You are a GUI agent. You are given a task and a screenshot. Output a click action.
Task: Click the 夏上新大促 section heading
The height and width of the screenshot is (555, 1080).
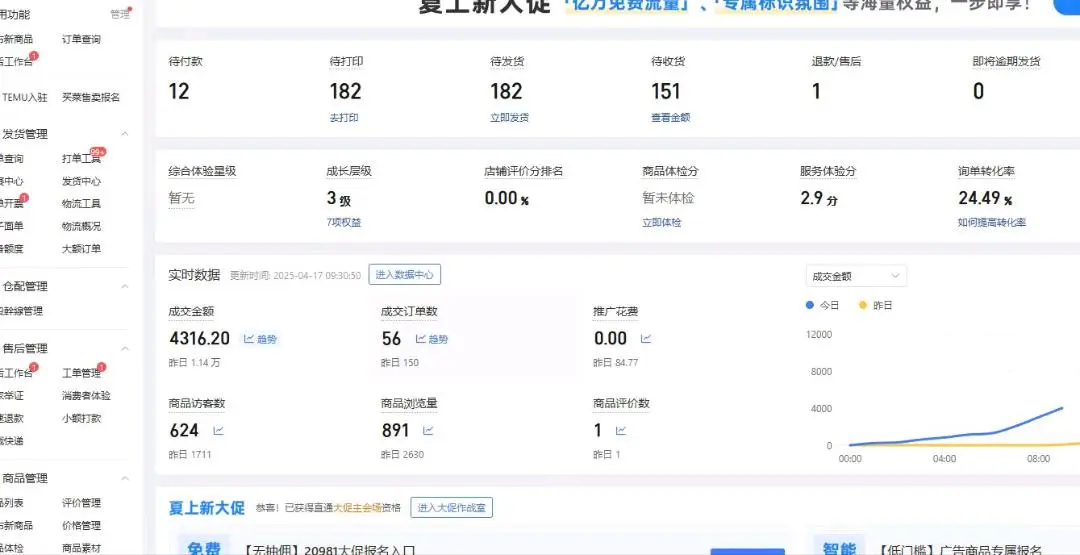[x=207, y=508]
